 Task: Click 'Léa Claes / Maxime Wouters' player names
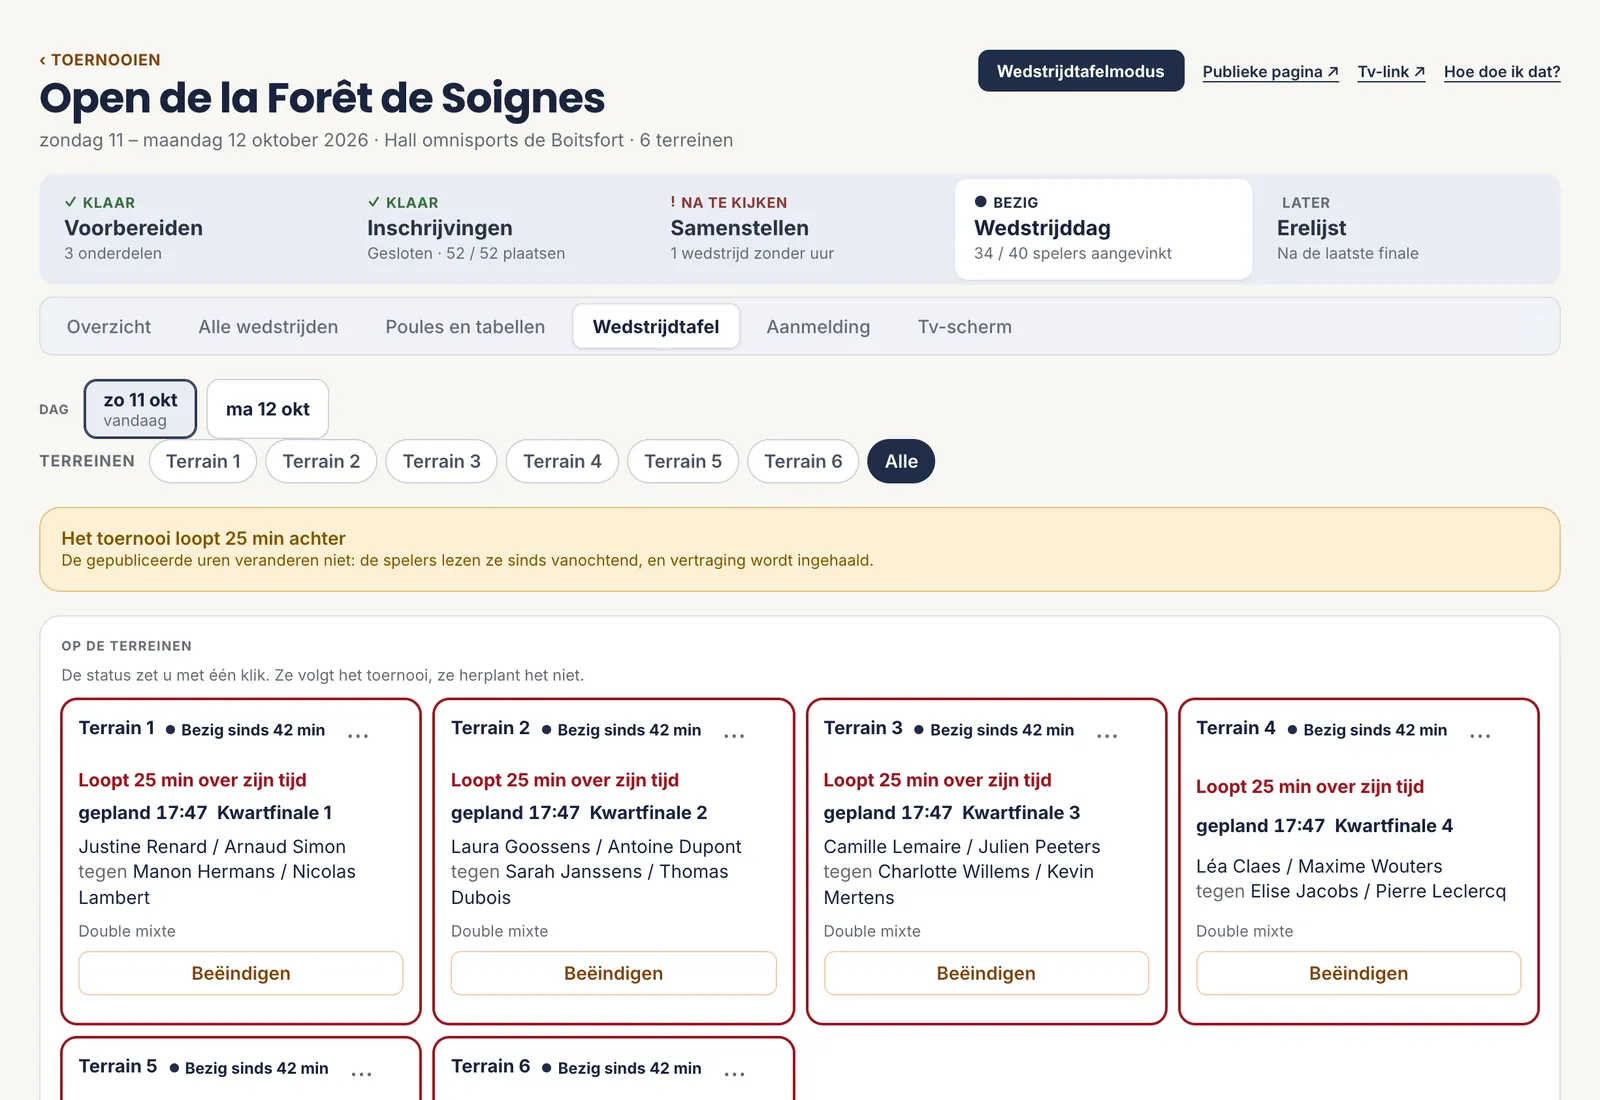[x=1319, y=866]
